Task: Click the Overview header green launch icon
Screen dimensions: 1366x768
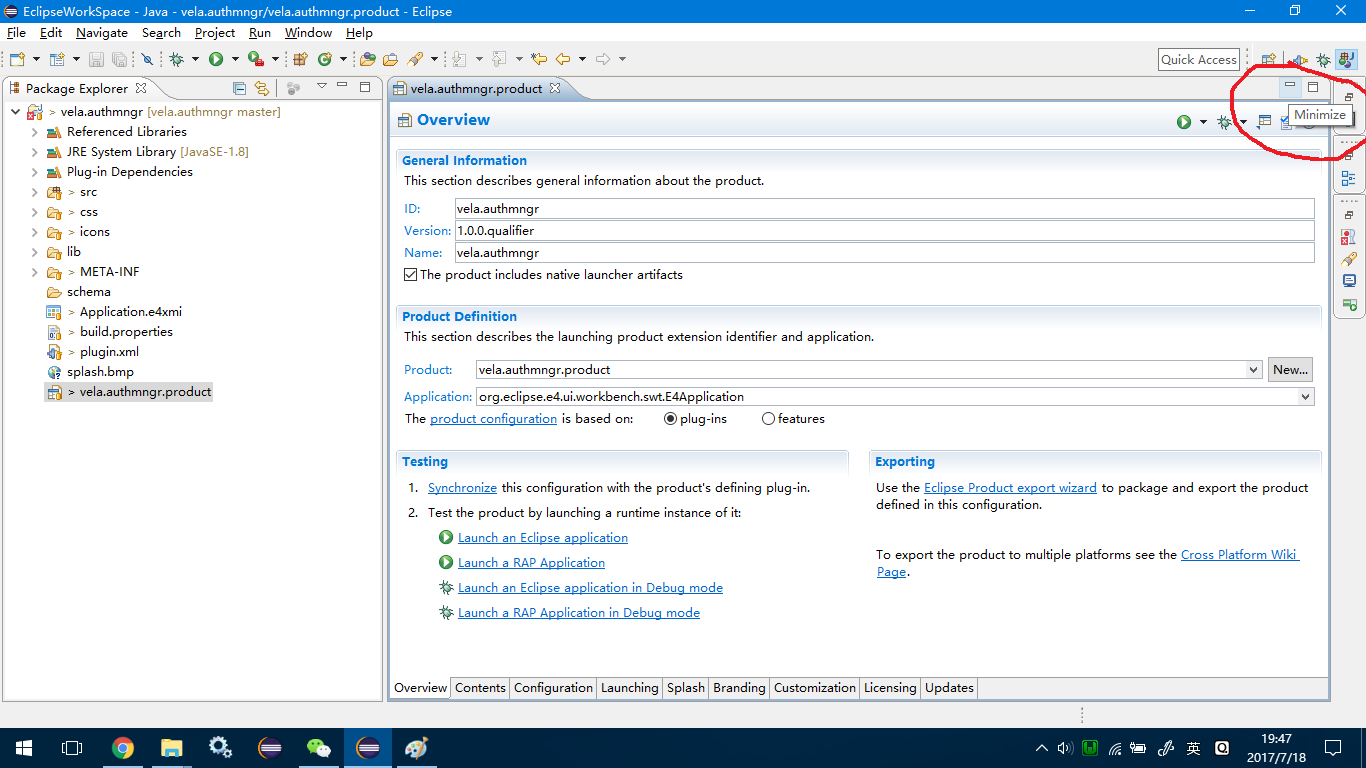Action: [x=1184, y=122]
